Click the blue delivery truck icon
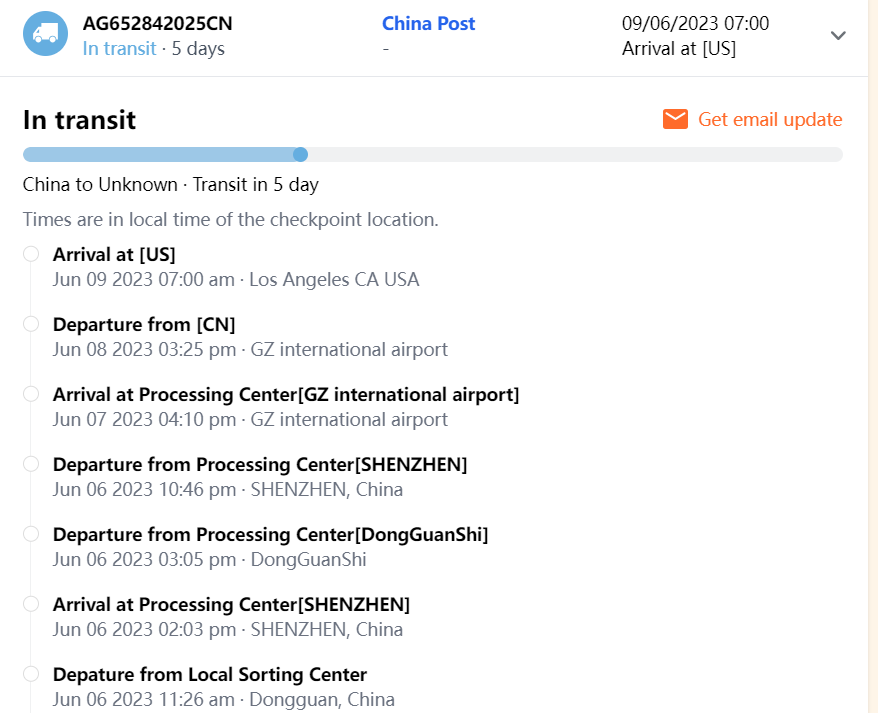This screenshot has height=713, width=878. 45,34
